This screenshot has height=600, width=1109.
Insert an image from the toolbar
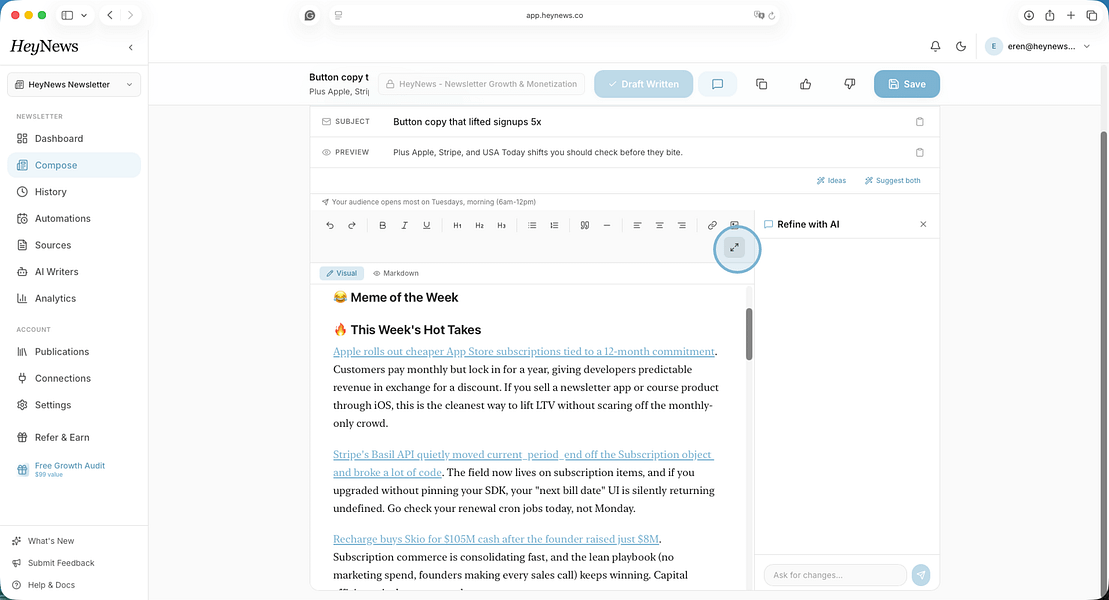click(x=734, y=225)
